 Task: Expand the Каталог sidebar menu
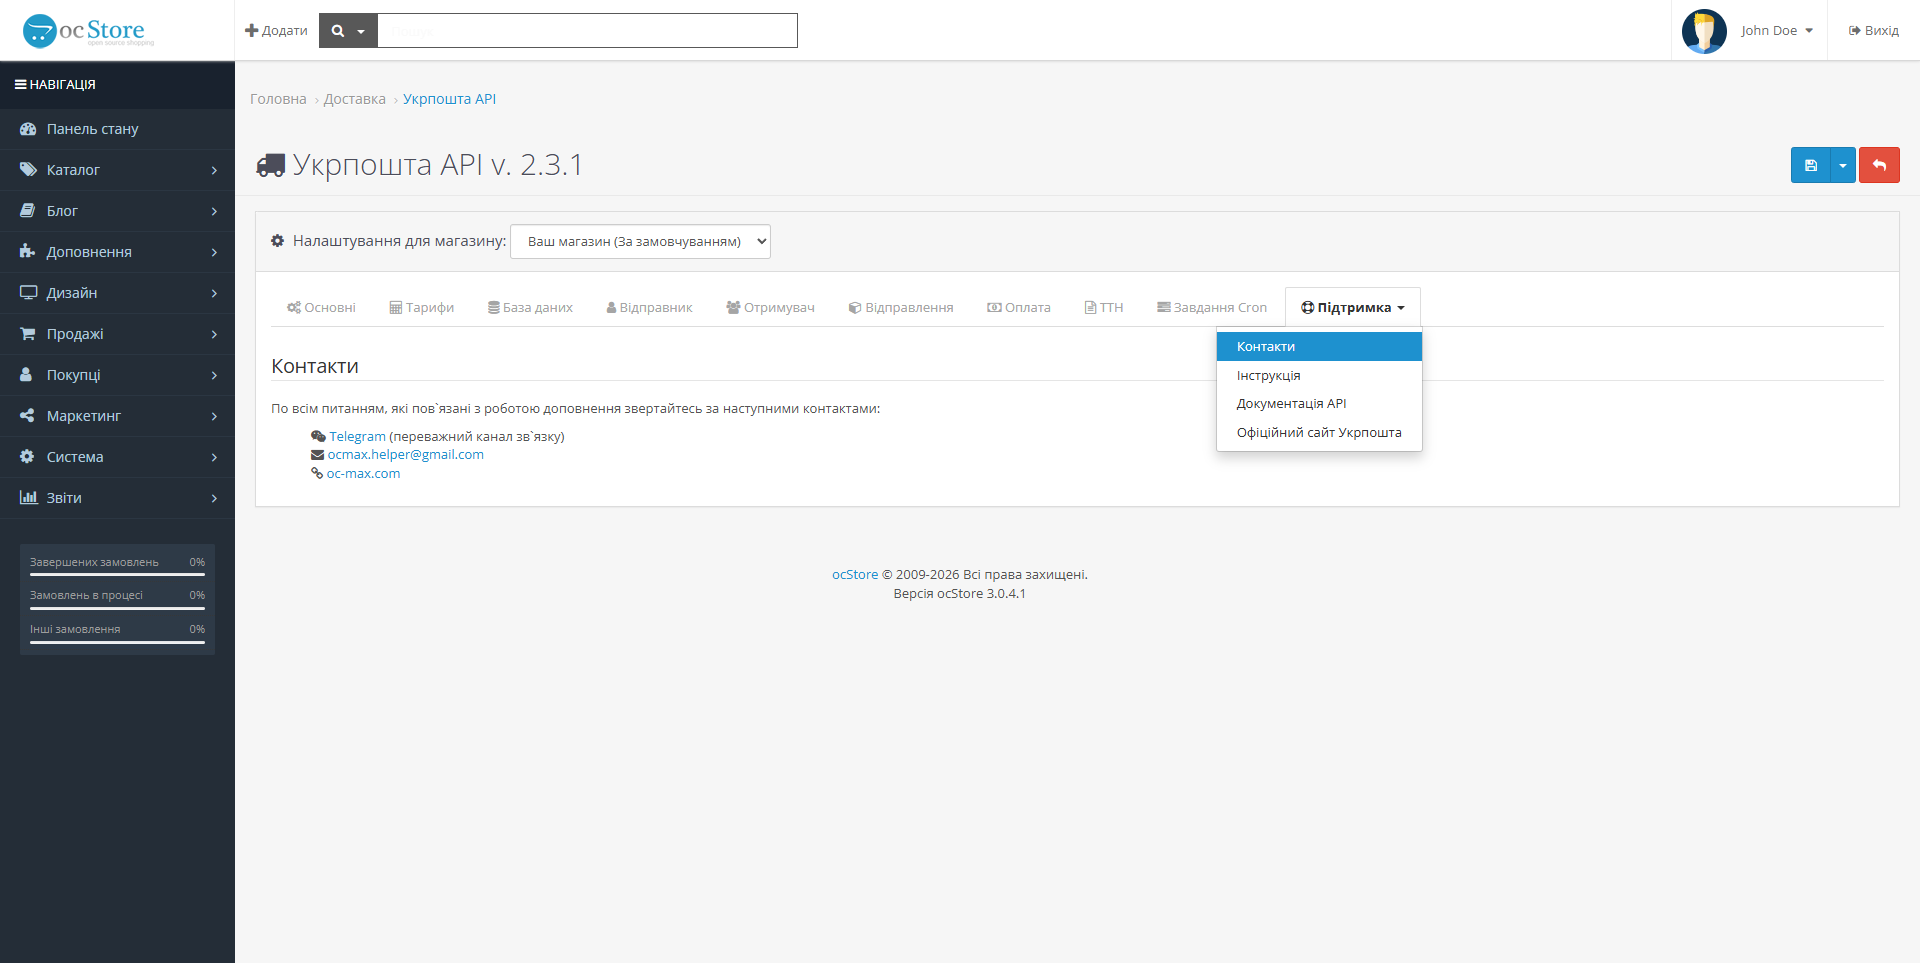click(117, 170)
